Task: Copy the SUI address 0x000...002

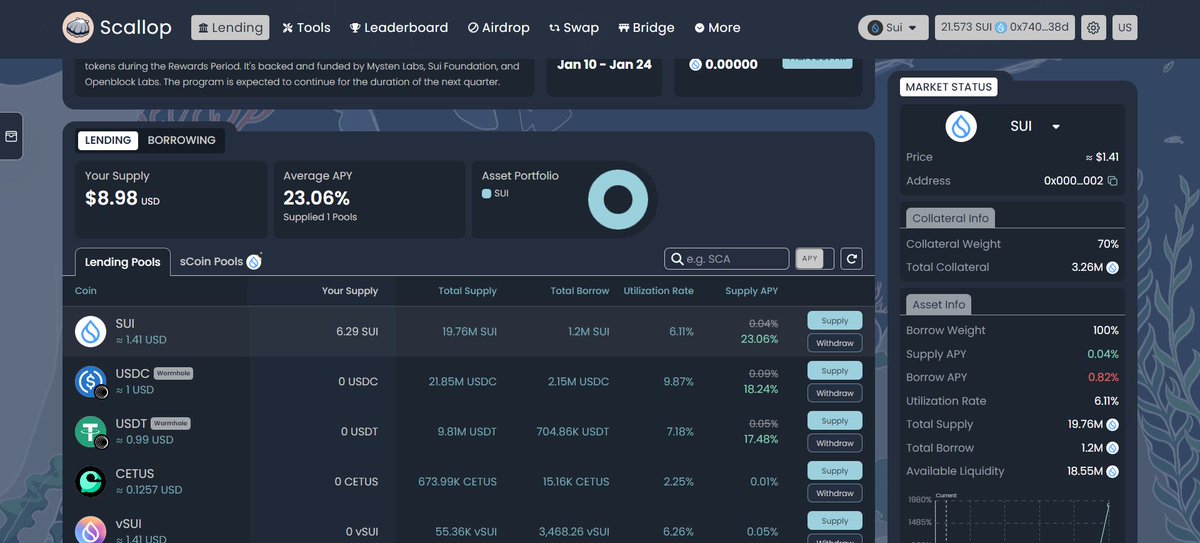Action: (1112, 181)
